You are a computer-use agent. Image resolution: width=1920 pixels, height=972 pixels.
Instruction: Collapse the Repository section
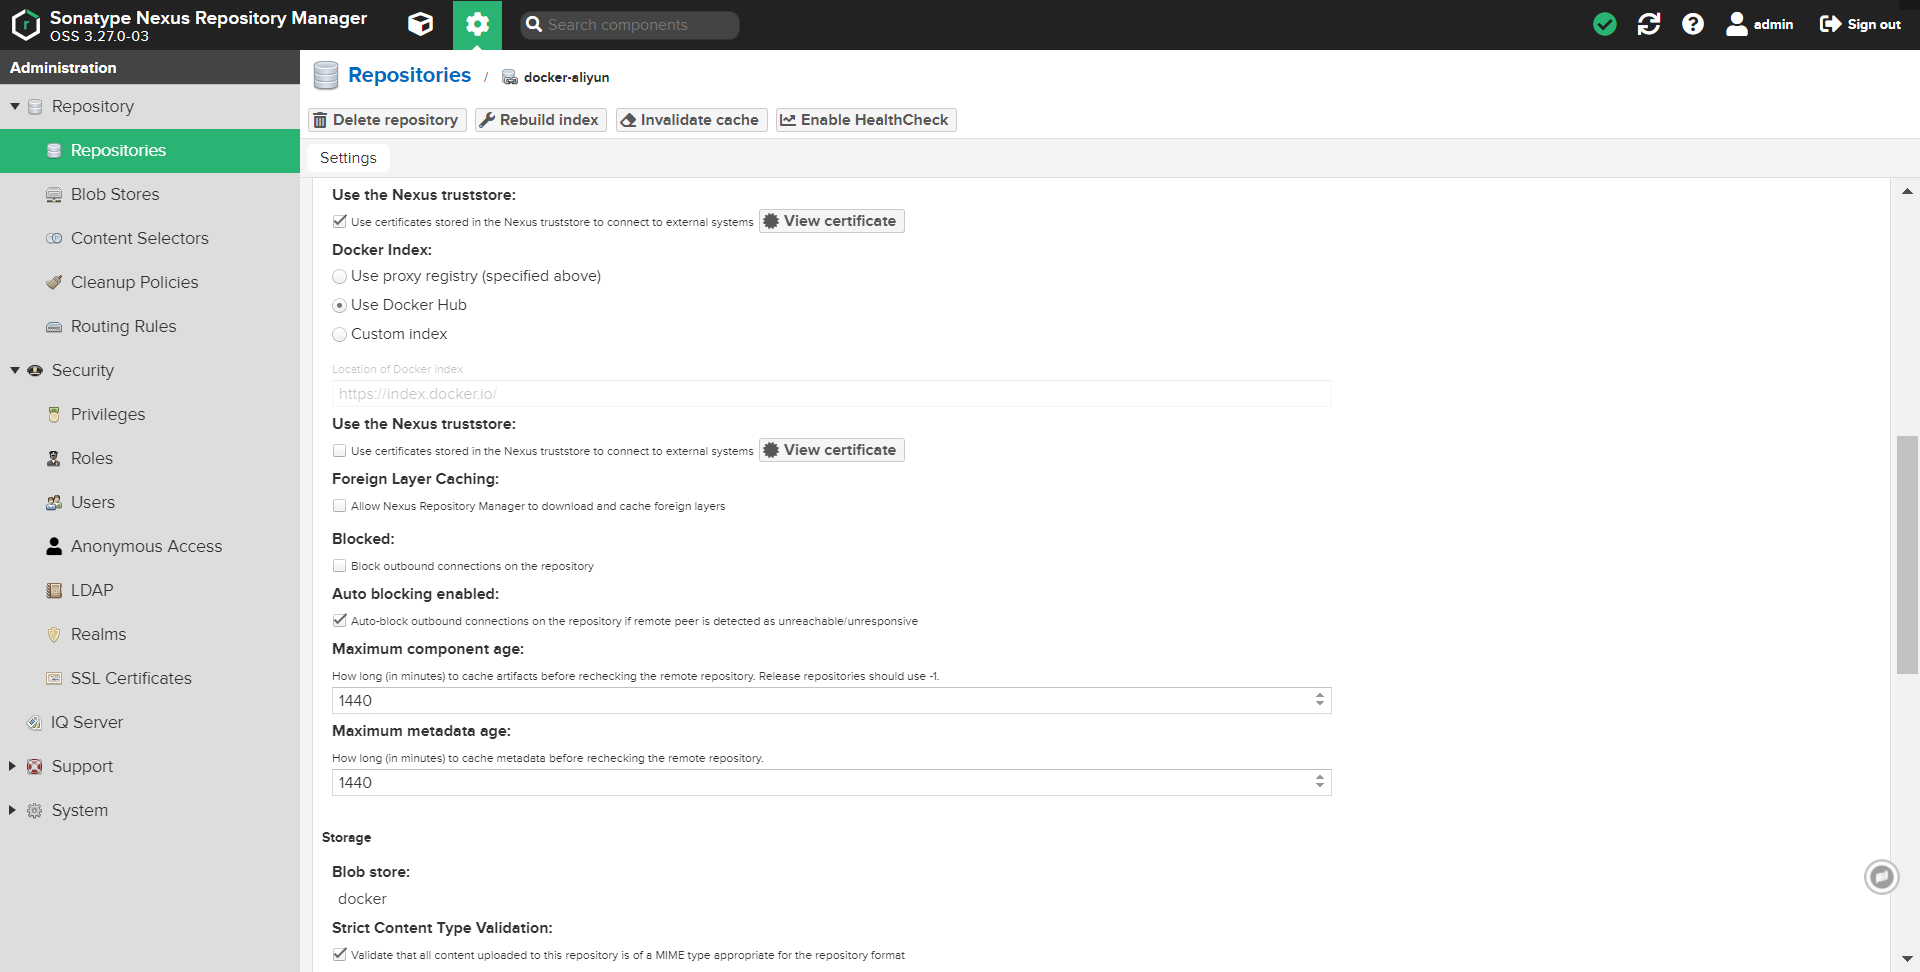(15, 106)
